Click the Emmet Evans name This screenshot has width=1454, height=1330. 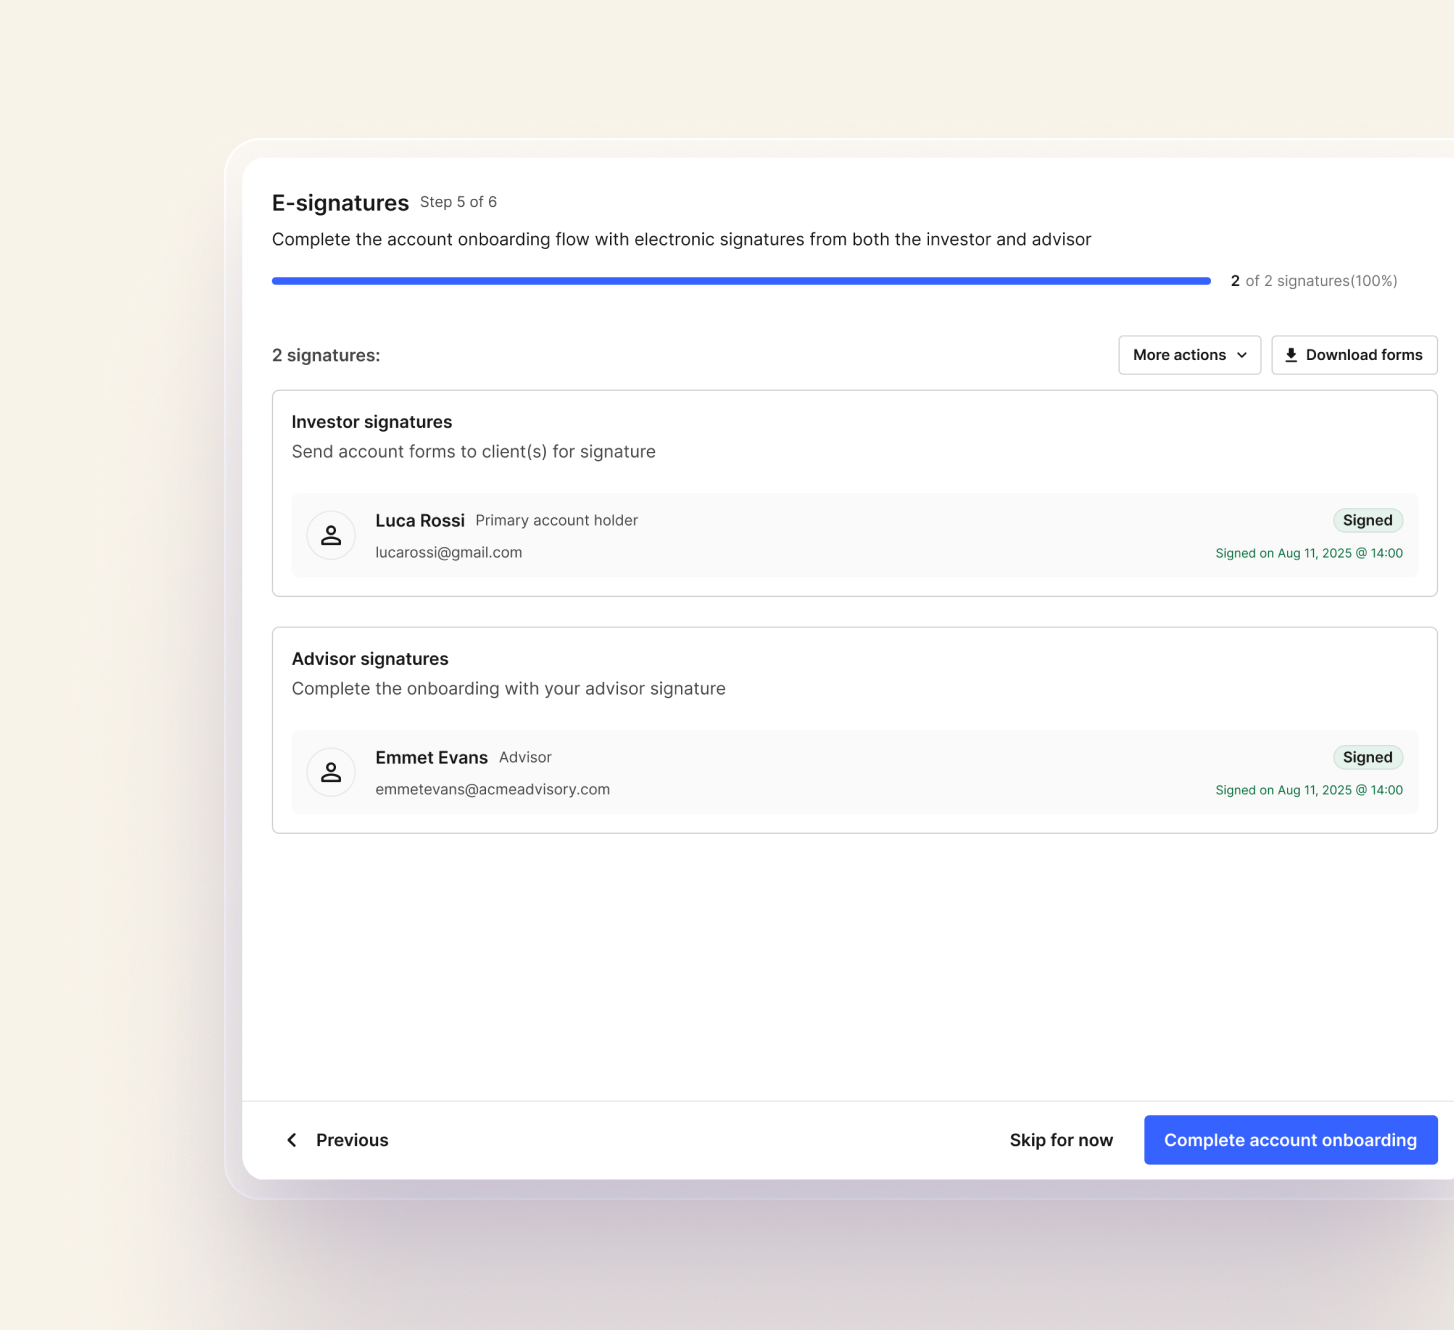tap(431, 757)
